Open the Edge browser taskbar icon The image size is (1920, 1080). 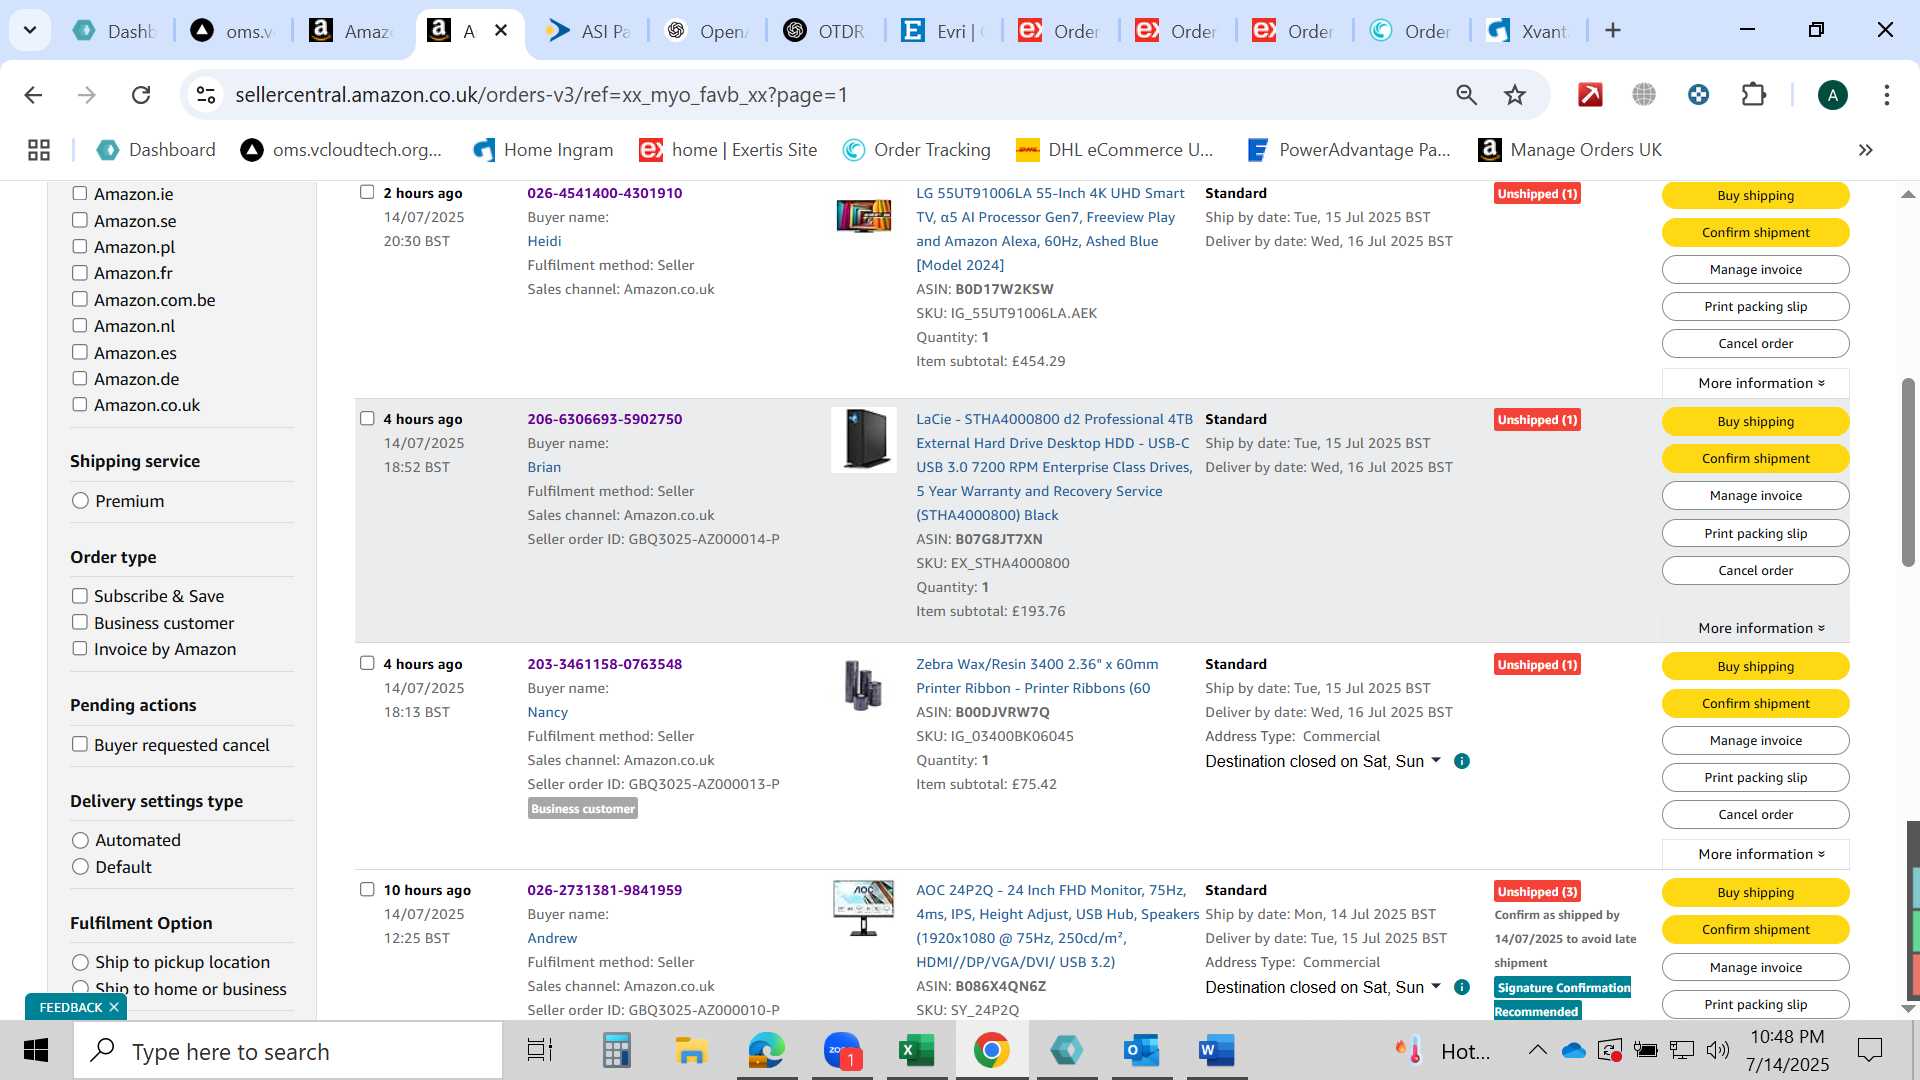pyautogui.click(x=766, y=1051)
